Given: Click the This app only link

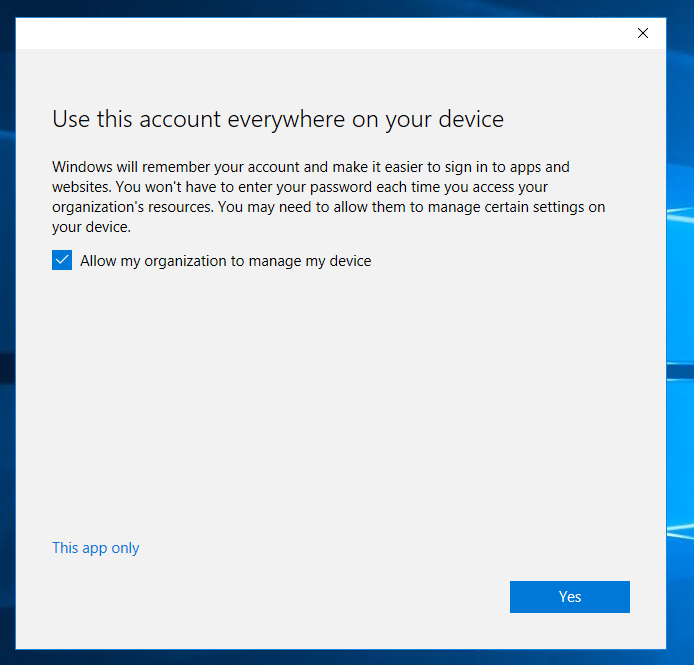Looking at the screenshot, I should point(96,548).
